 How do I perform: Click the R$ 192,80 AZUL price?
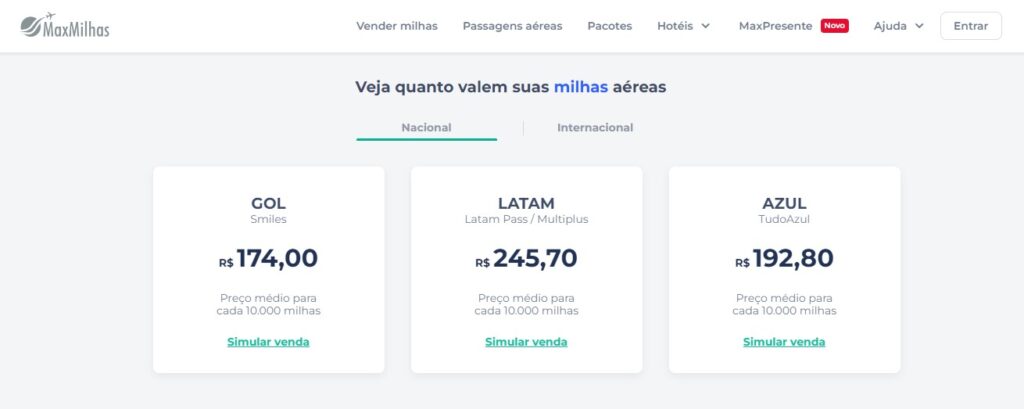(x=784, y=259)
